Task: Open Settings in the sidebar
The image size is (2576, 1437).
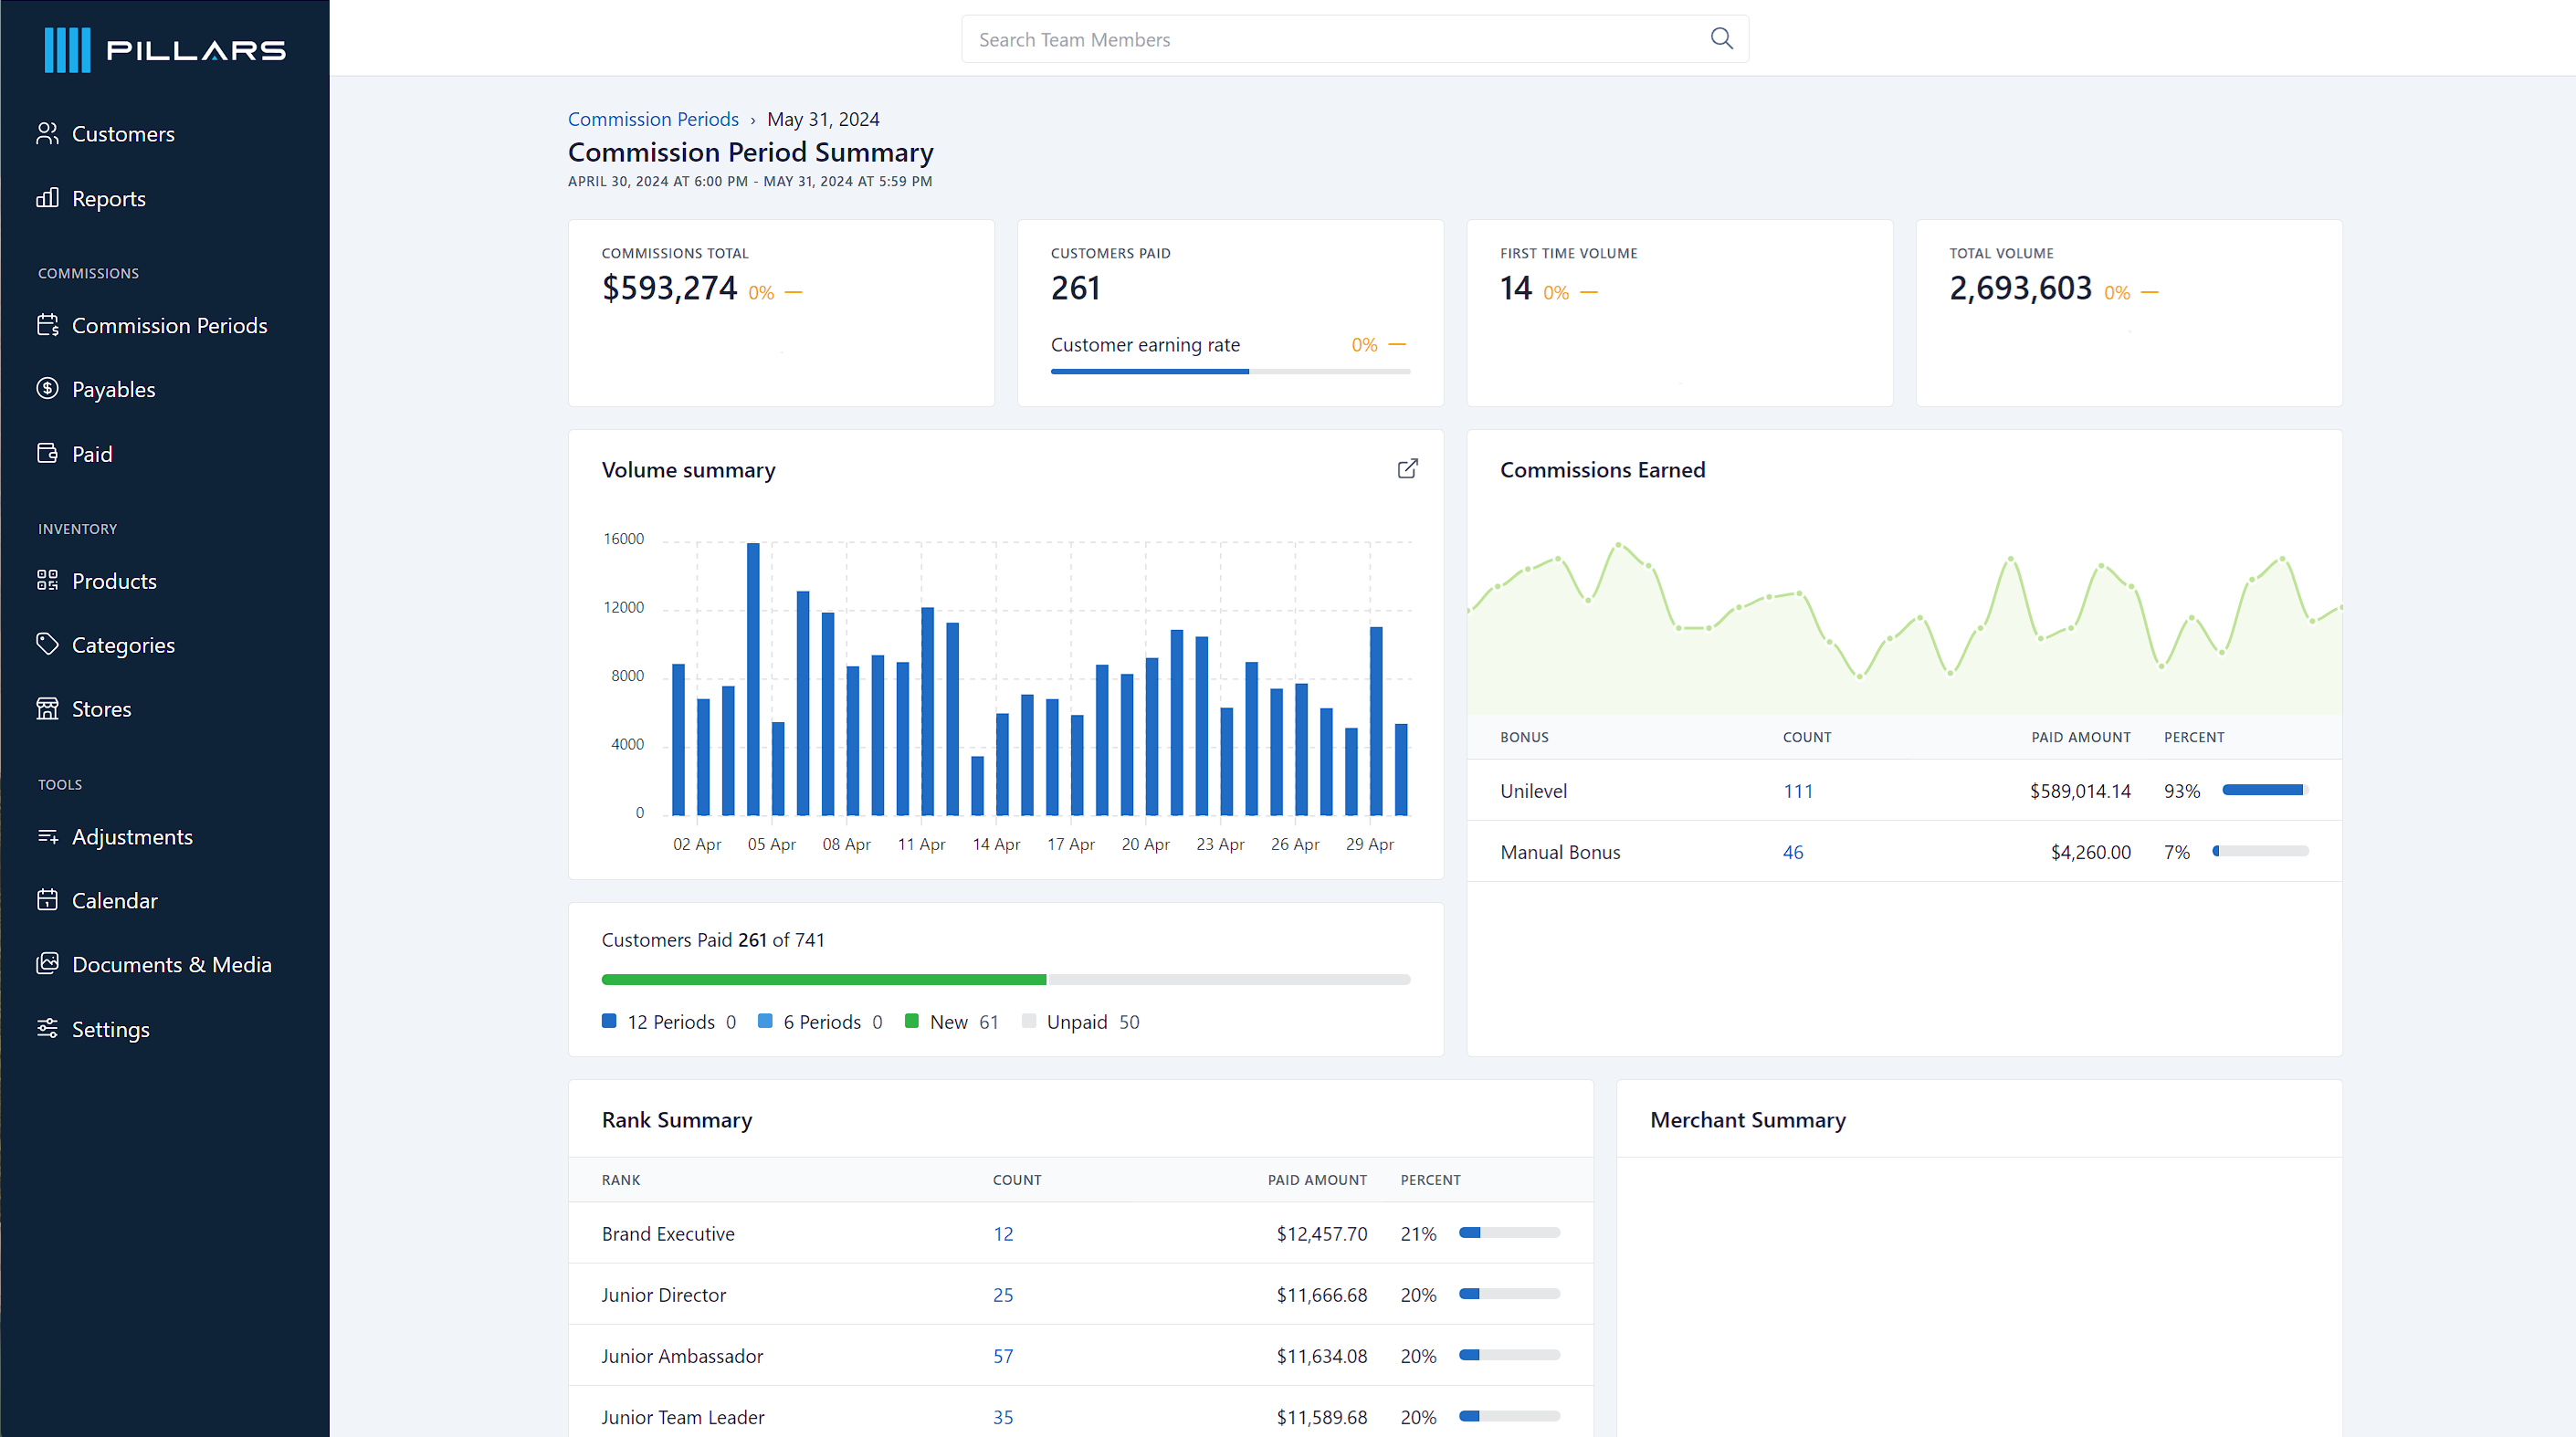Action: click(x=110, y=1029)
